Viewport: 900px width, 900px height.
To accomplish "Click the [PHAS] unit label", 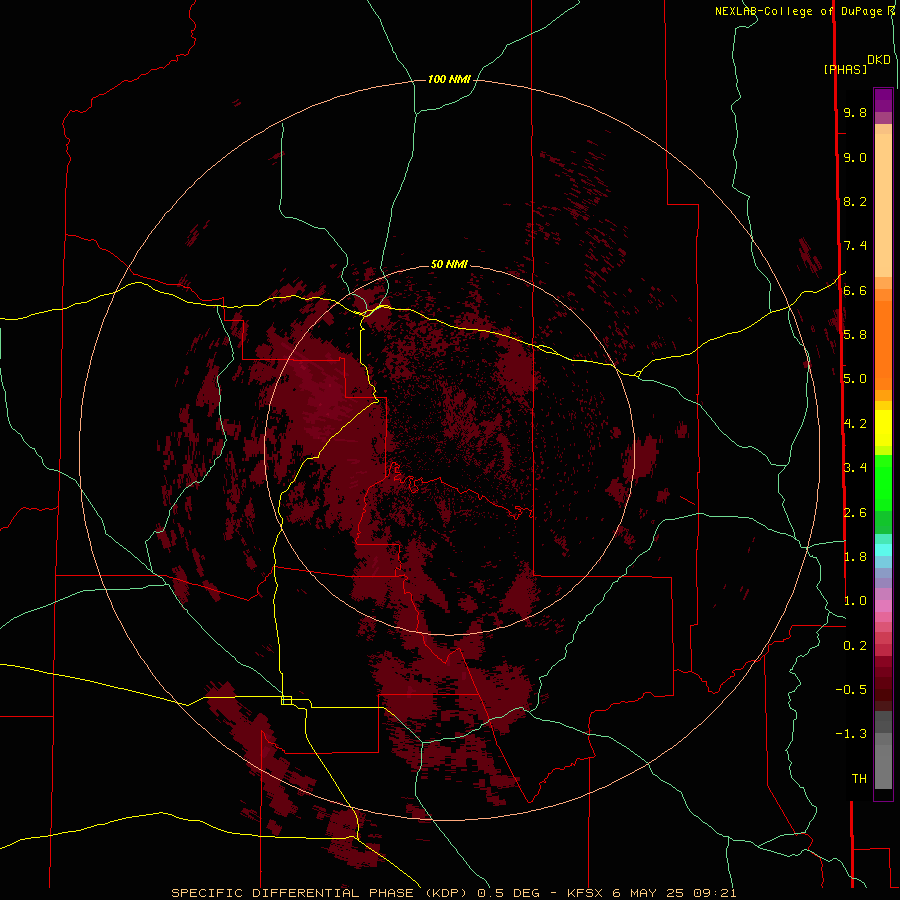I will tap(845, 69).
